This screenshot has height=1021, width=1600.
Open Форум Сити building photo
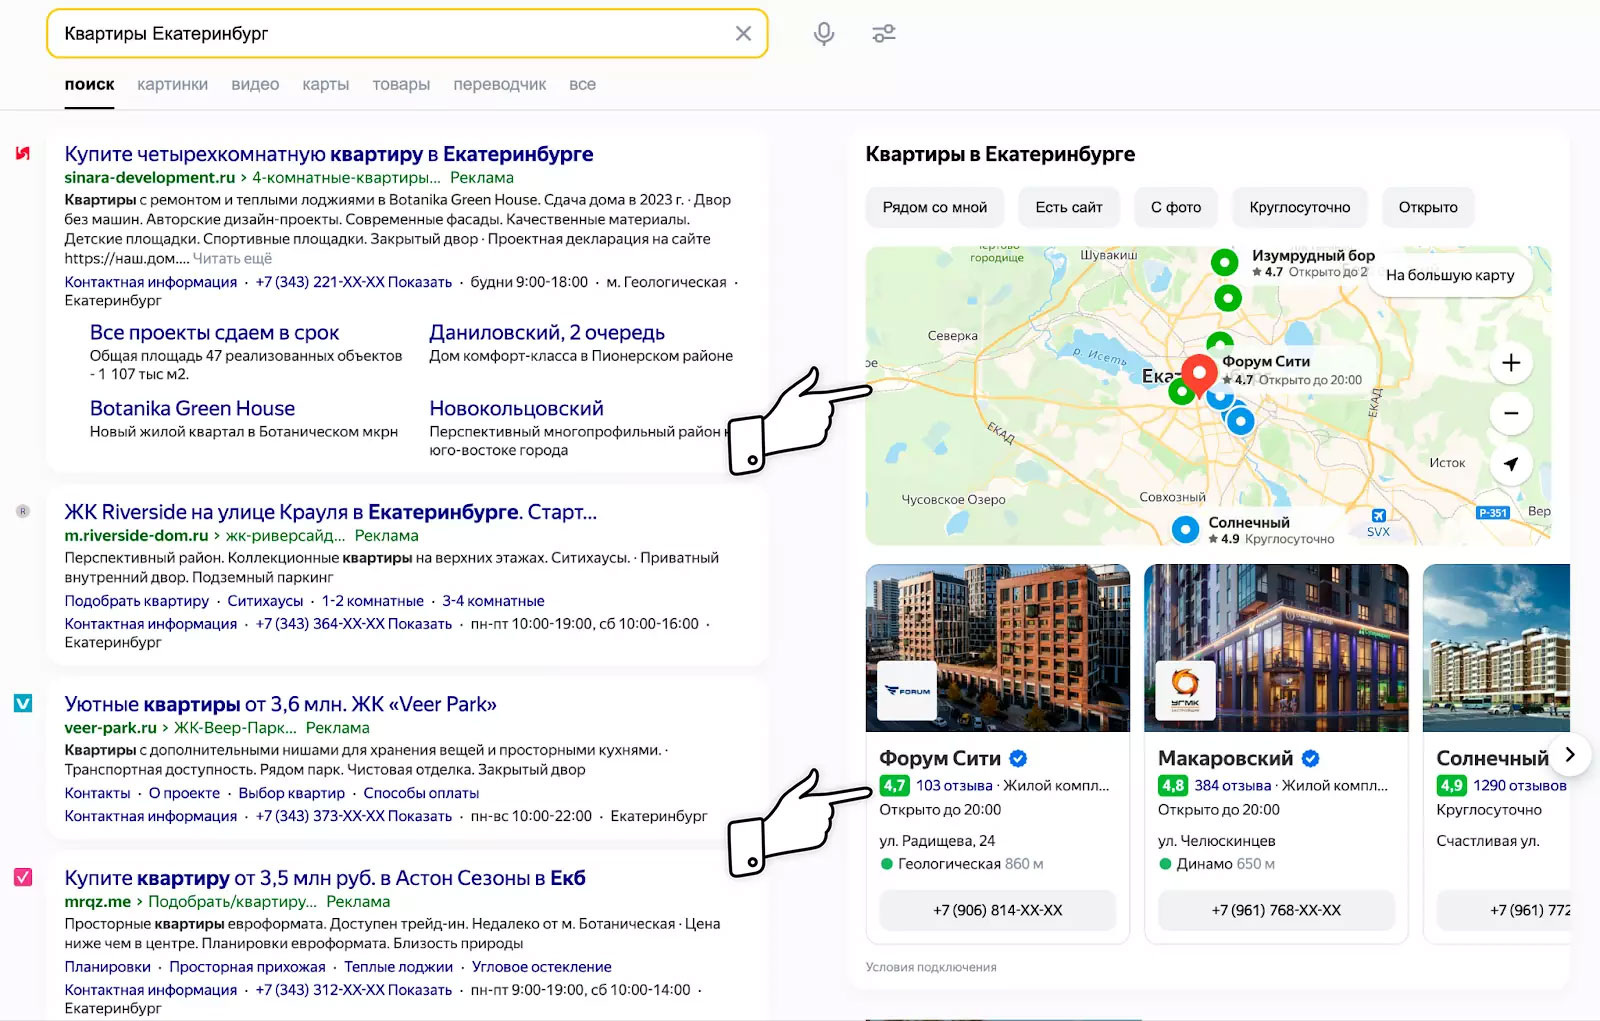tap(998, 648)
